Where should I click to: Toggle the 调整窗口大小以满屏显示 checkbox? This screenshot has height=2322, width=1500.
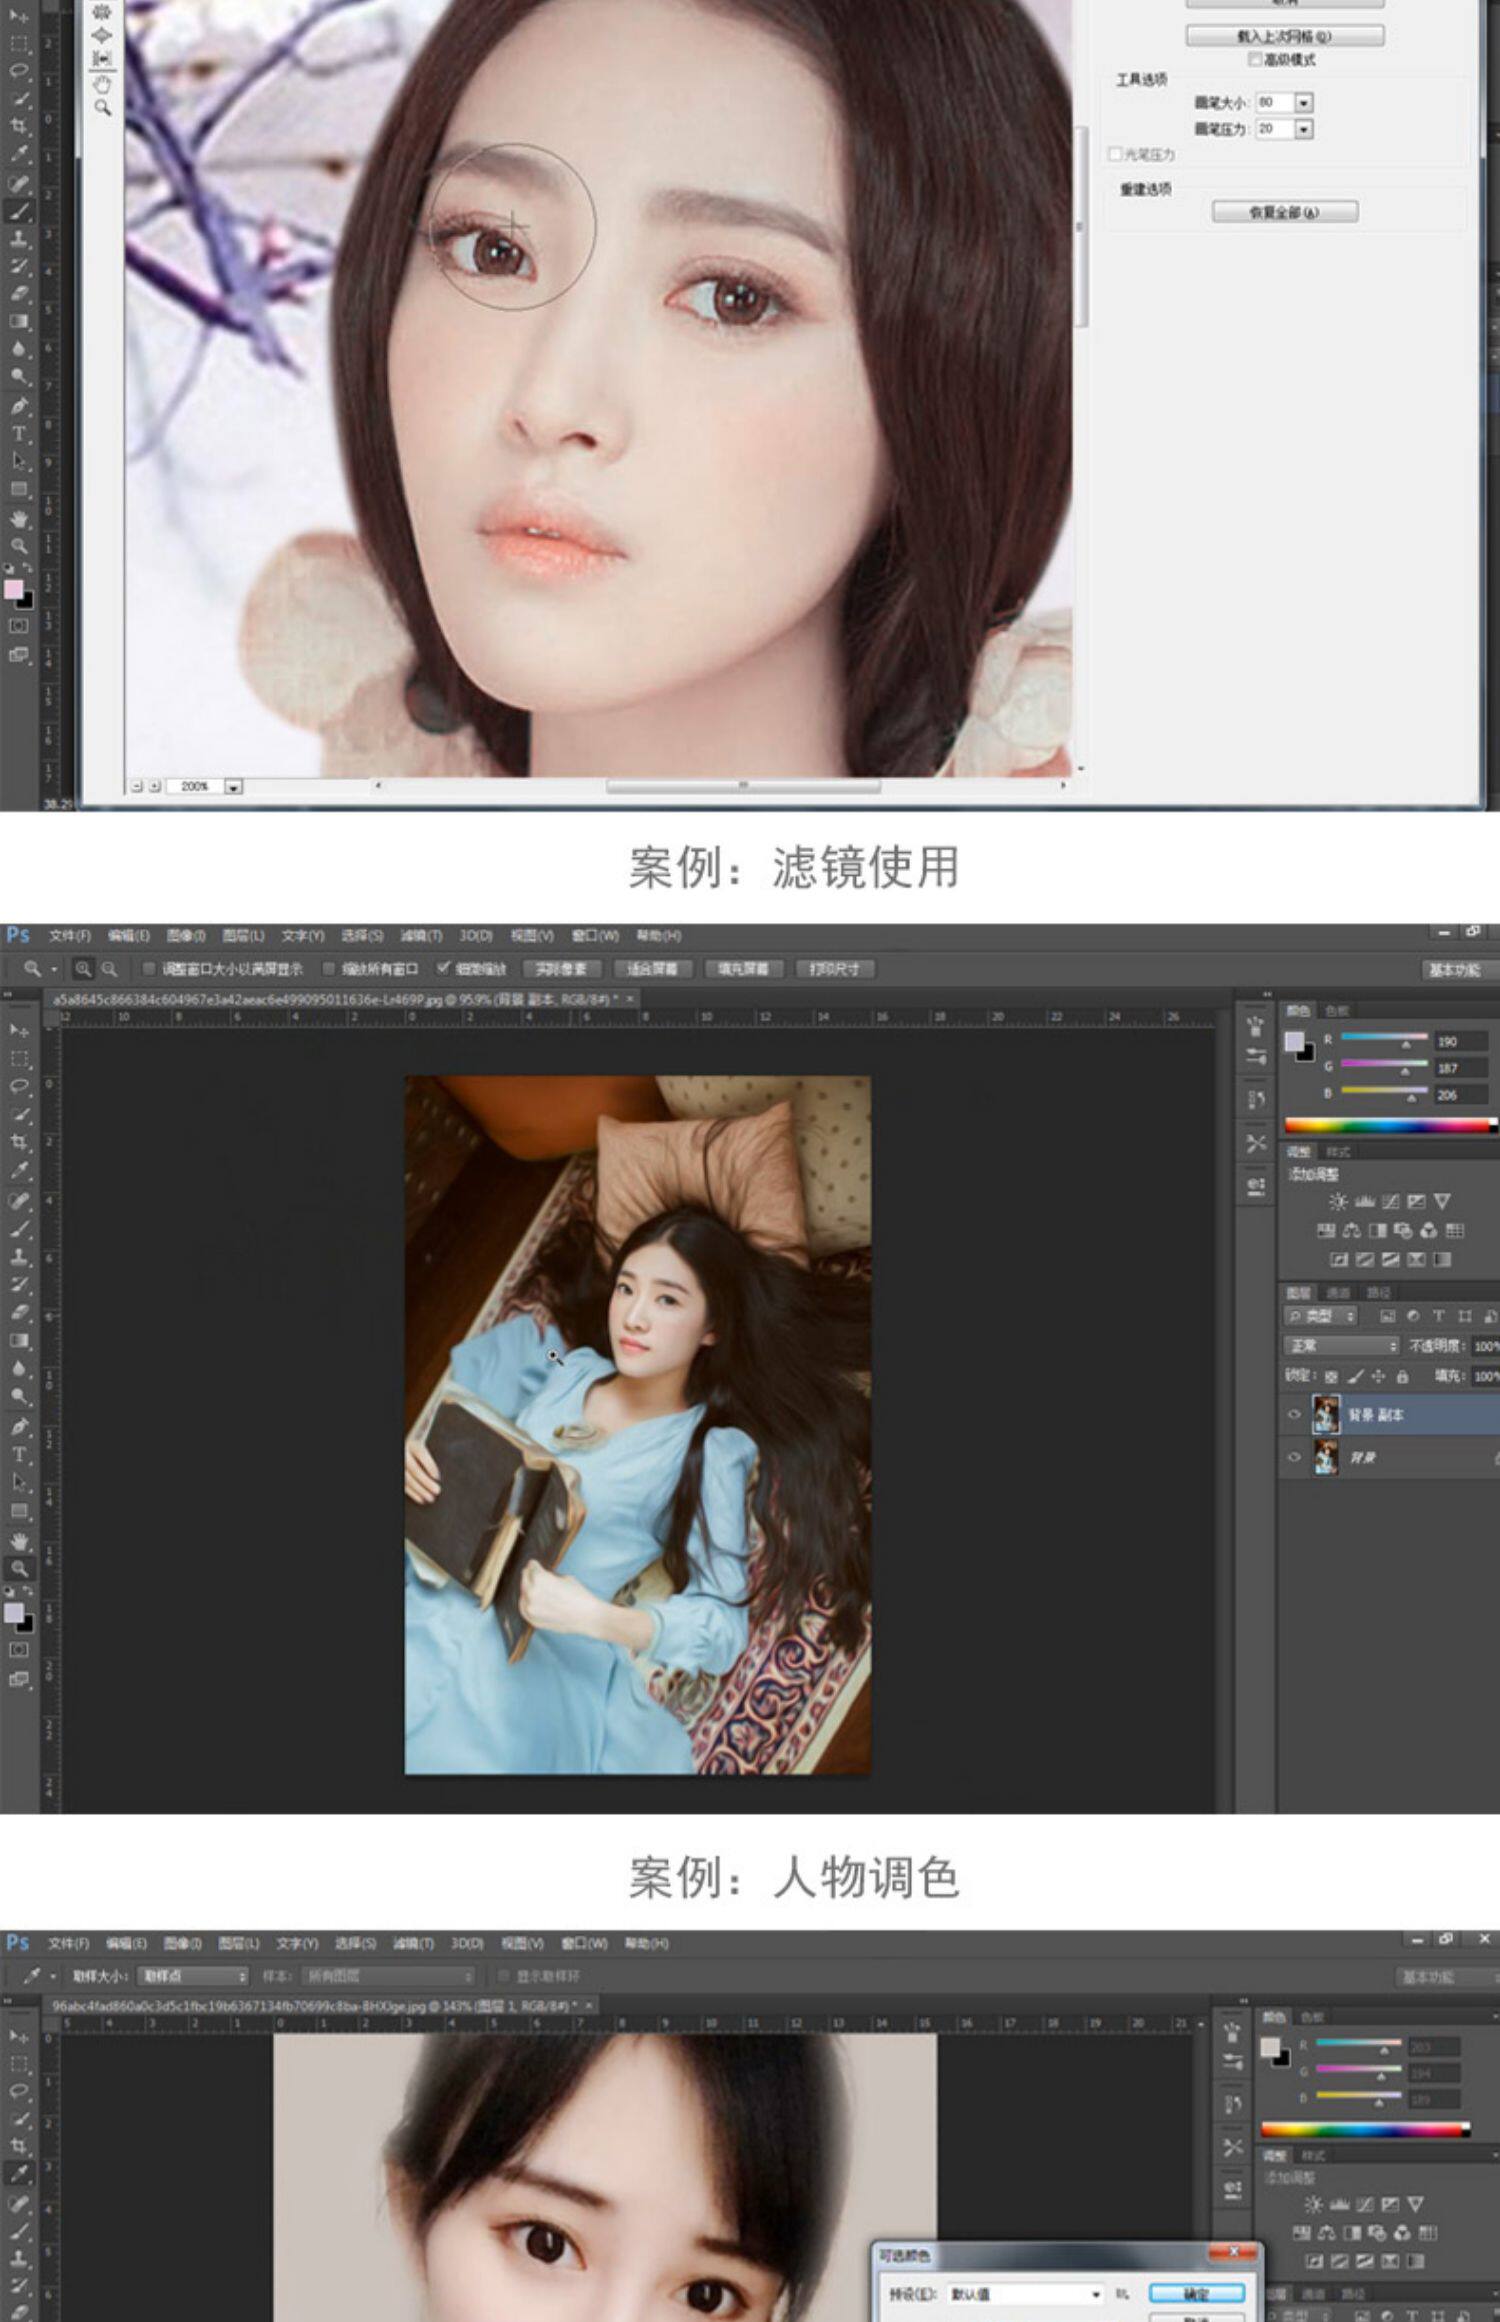click(x=149, y=969)
